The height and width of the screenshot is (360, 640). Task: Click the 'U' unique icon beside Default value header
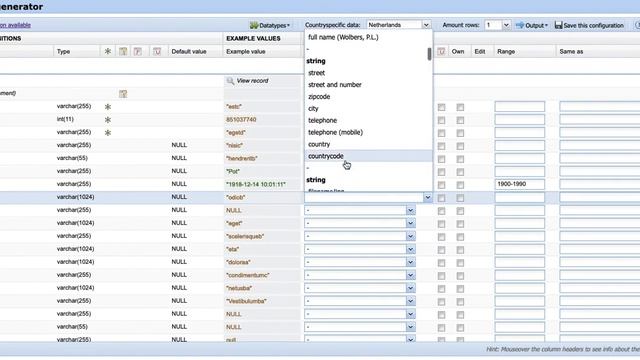157,51
